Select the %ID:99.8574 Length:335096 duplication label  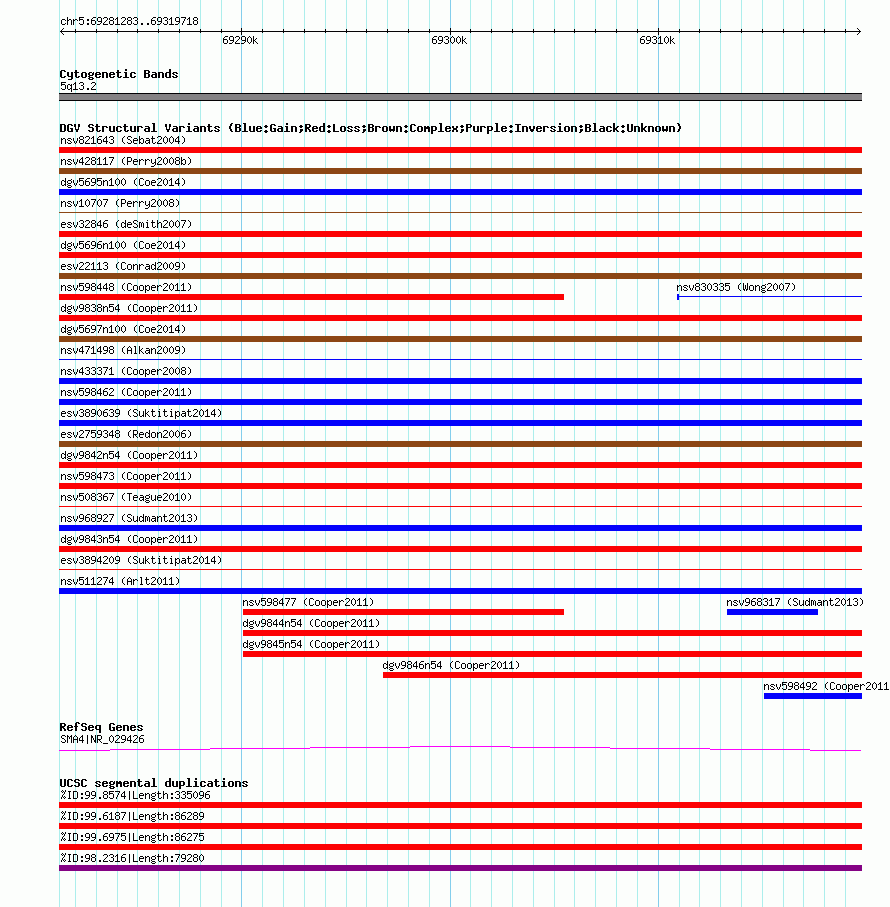point(135,795)
